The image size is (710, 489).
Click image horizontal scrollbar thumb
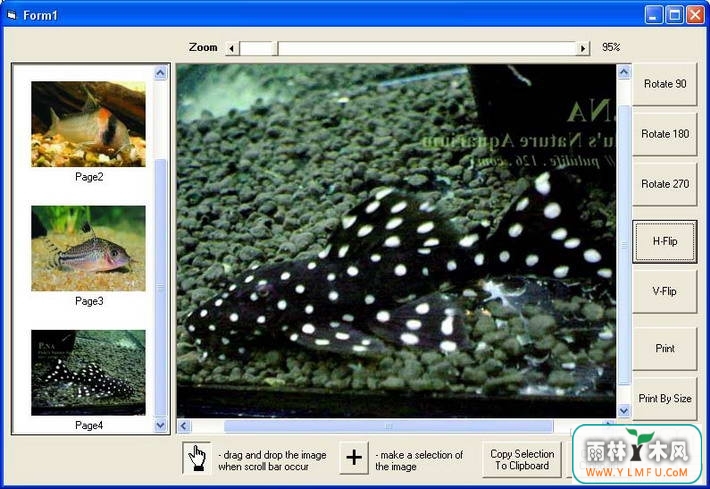pos(389,426)
